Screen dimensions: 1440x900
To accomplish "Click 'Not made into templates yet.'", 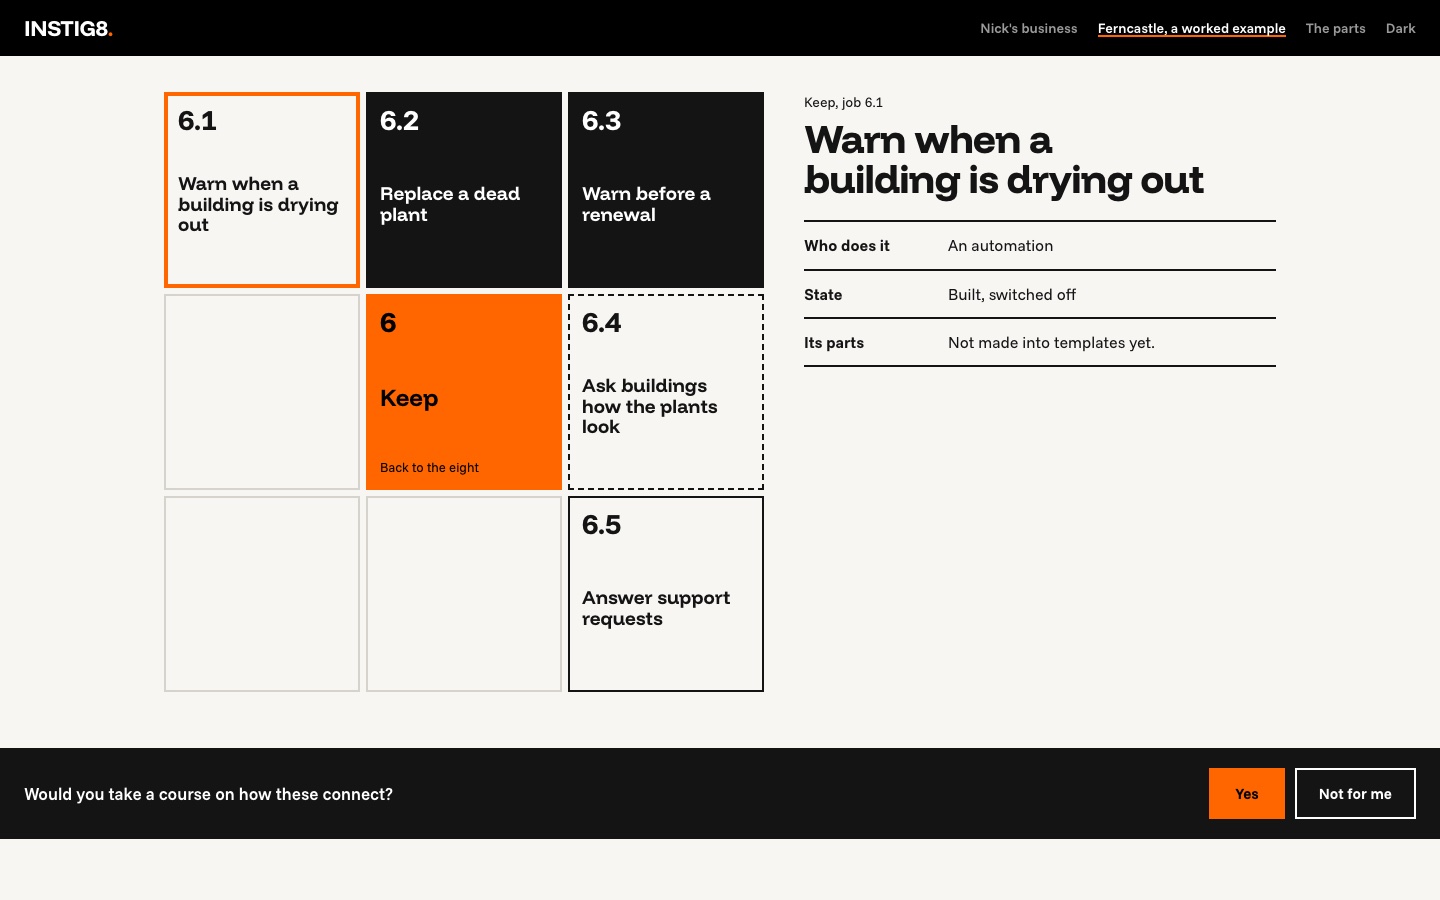I will coord(1051,343).
